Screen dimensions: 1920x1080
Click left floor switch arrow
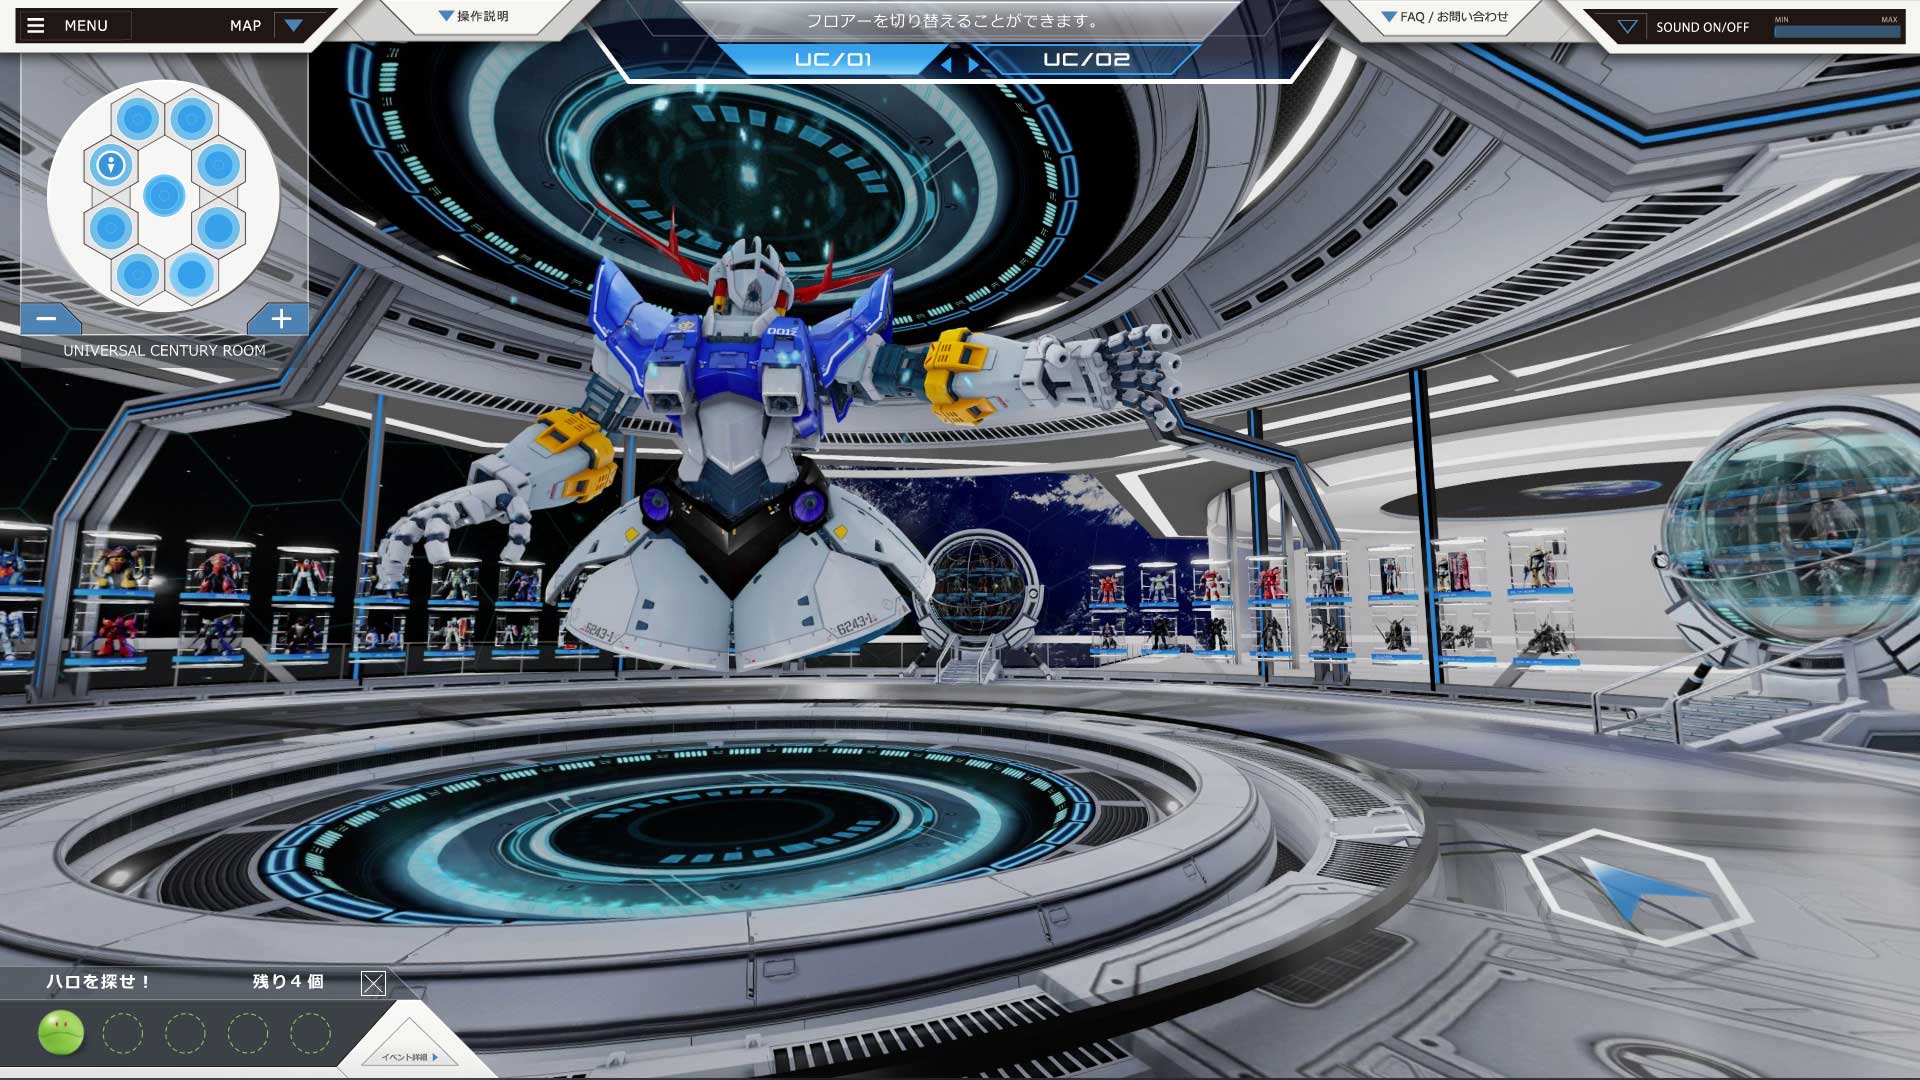click(946, 65)
